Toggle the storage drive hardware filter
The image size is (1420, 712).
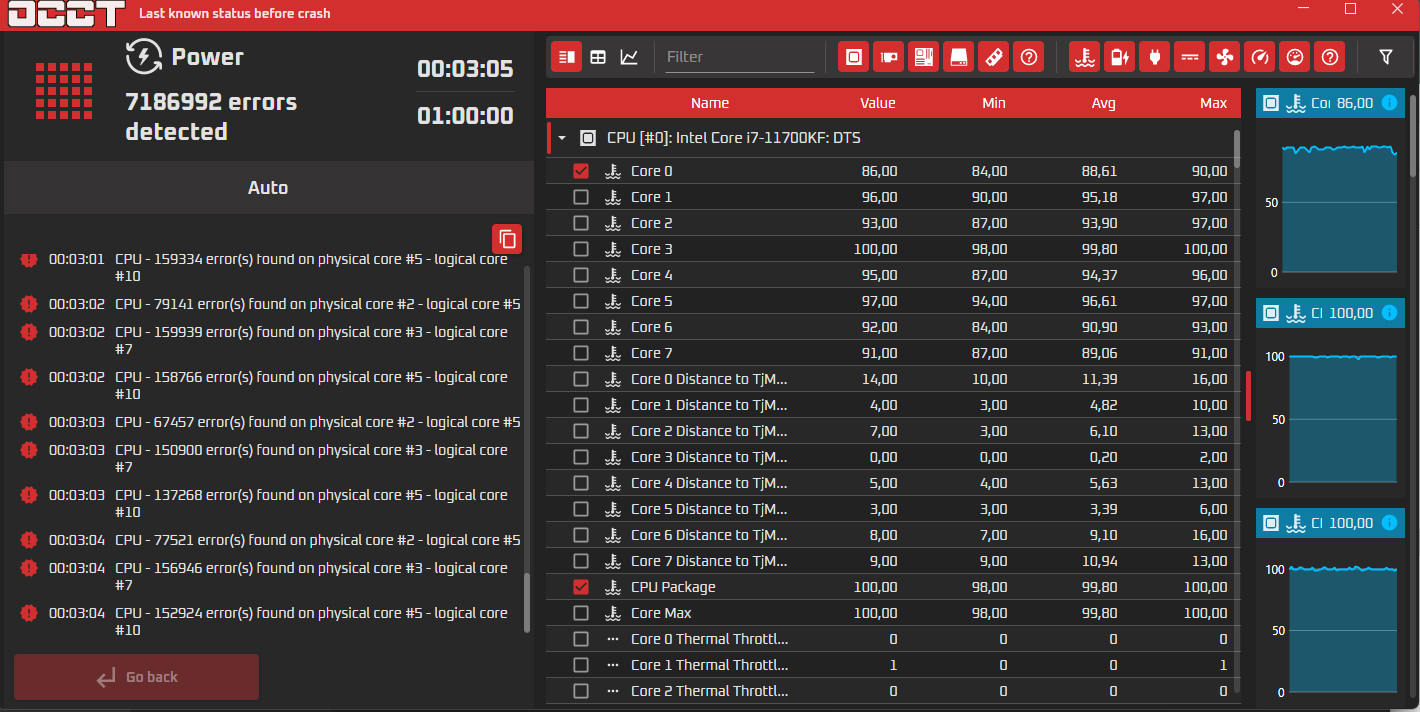(x=958, y=57)
